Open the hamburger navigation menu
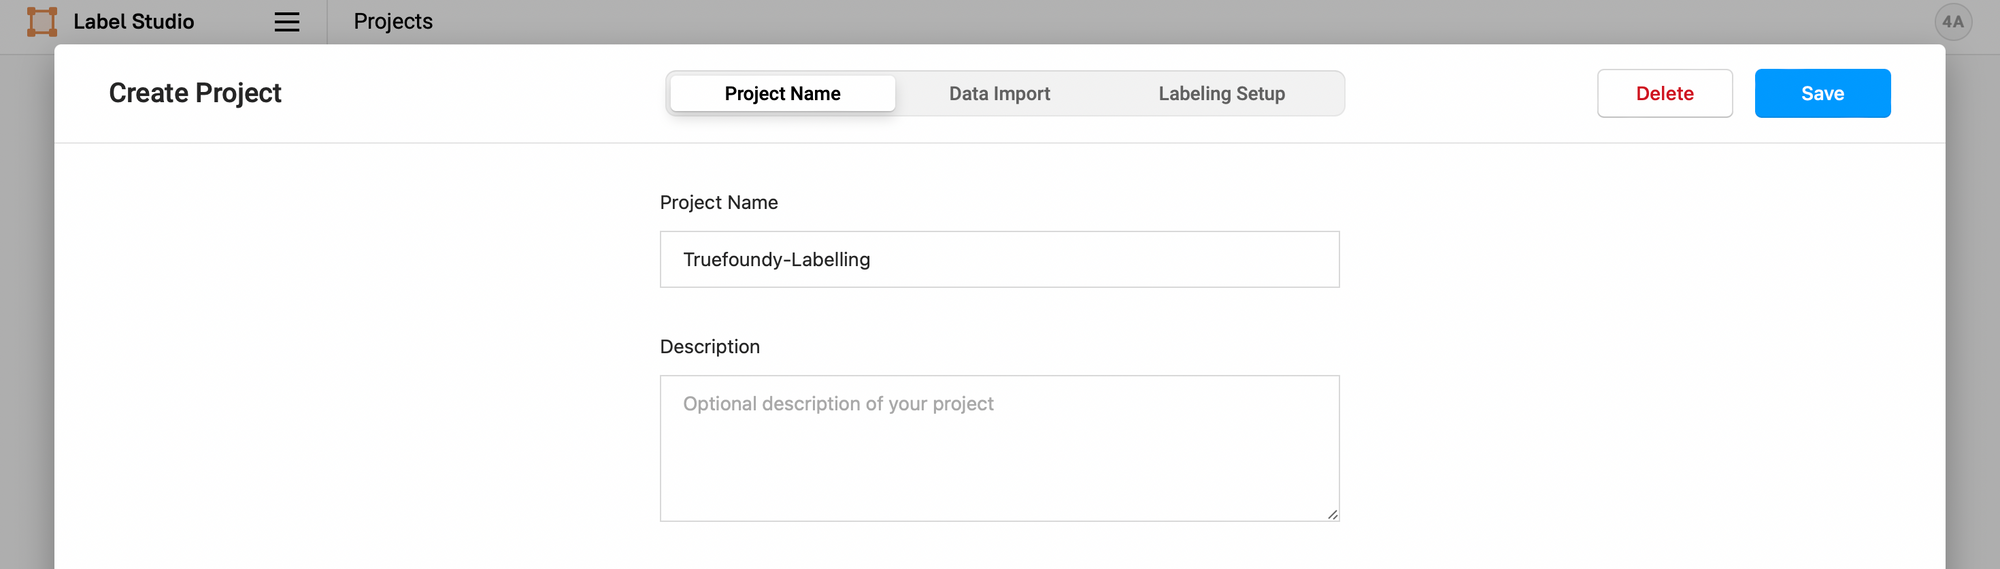 coord(287,22)
